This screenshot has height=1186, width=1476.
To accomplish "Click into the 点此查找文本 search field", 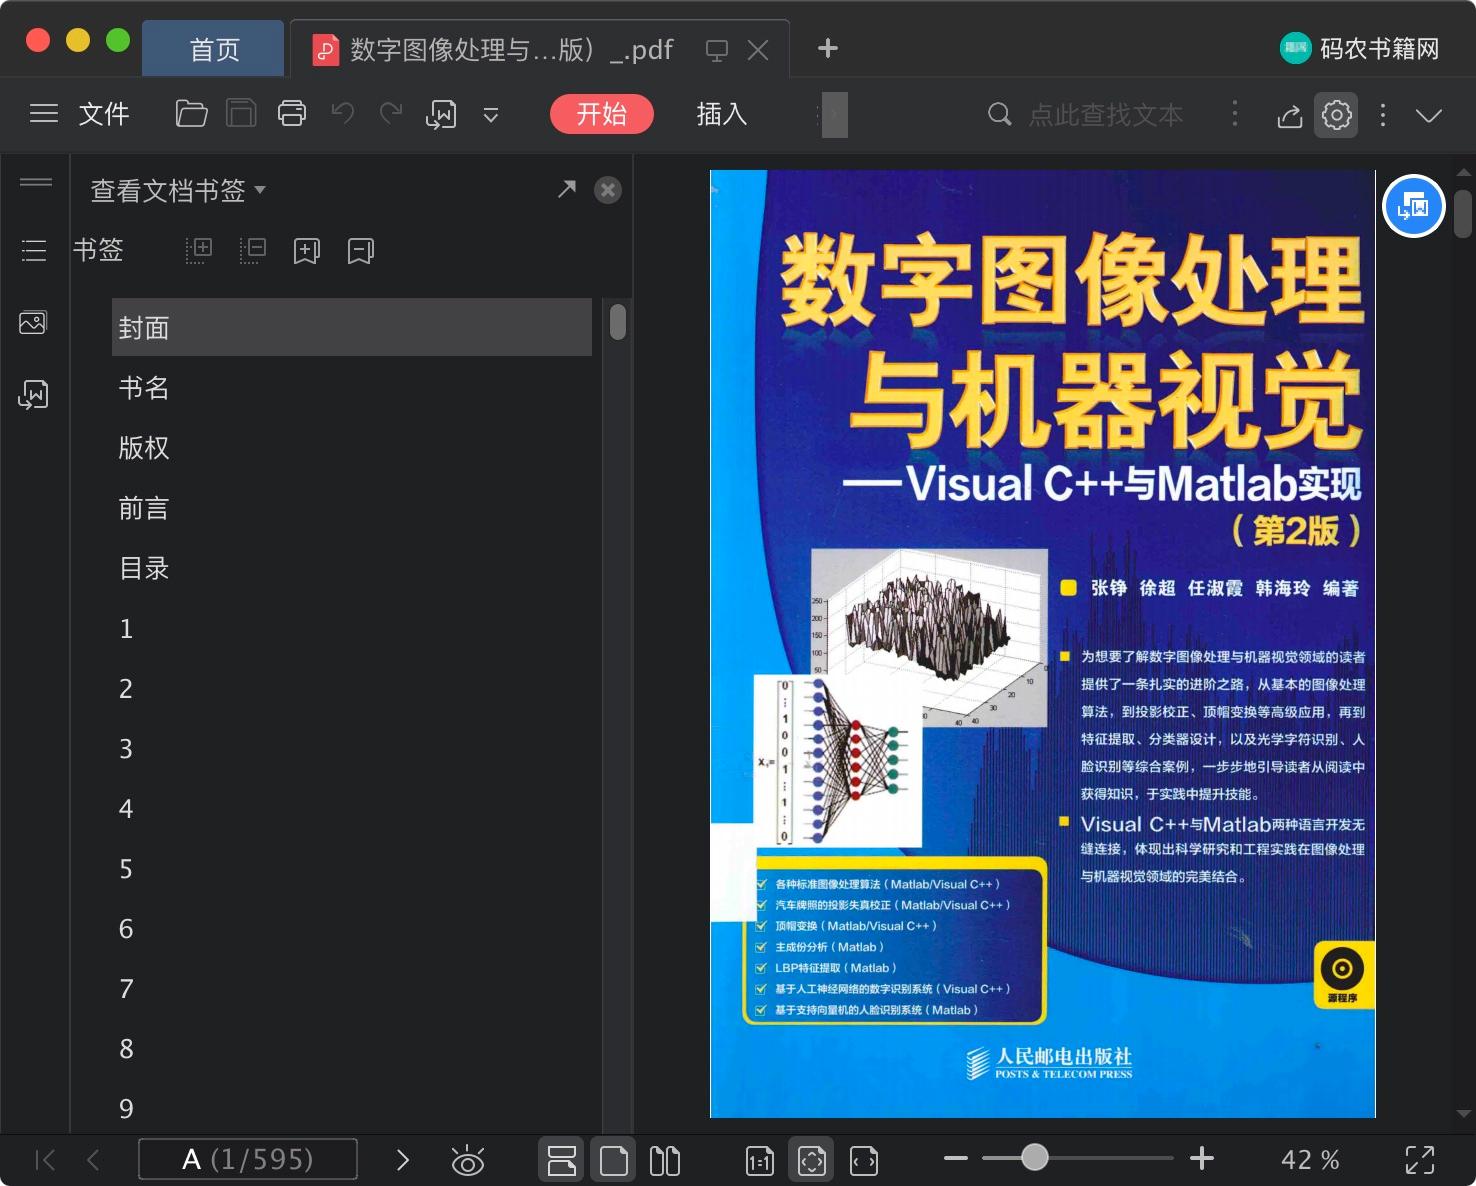I will coord(1107,115).
